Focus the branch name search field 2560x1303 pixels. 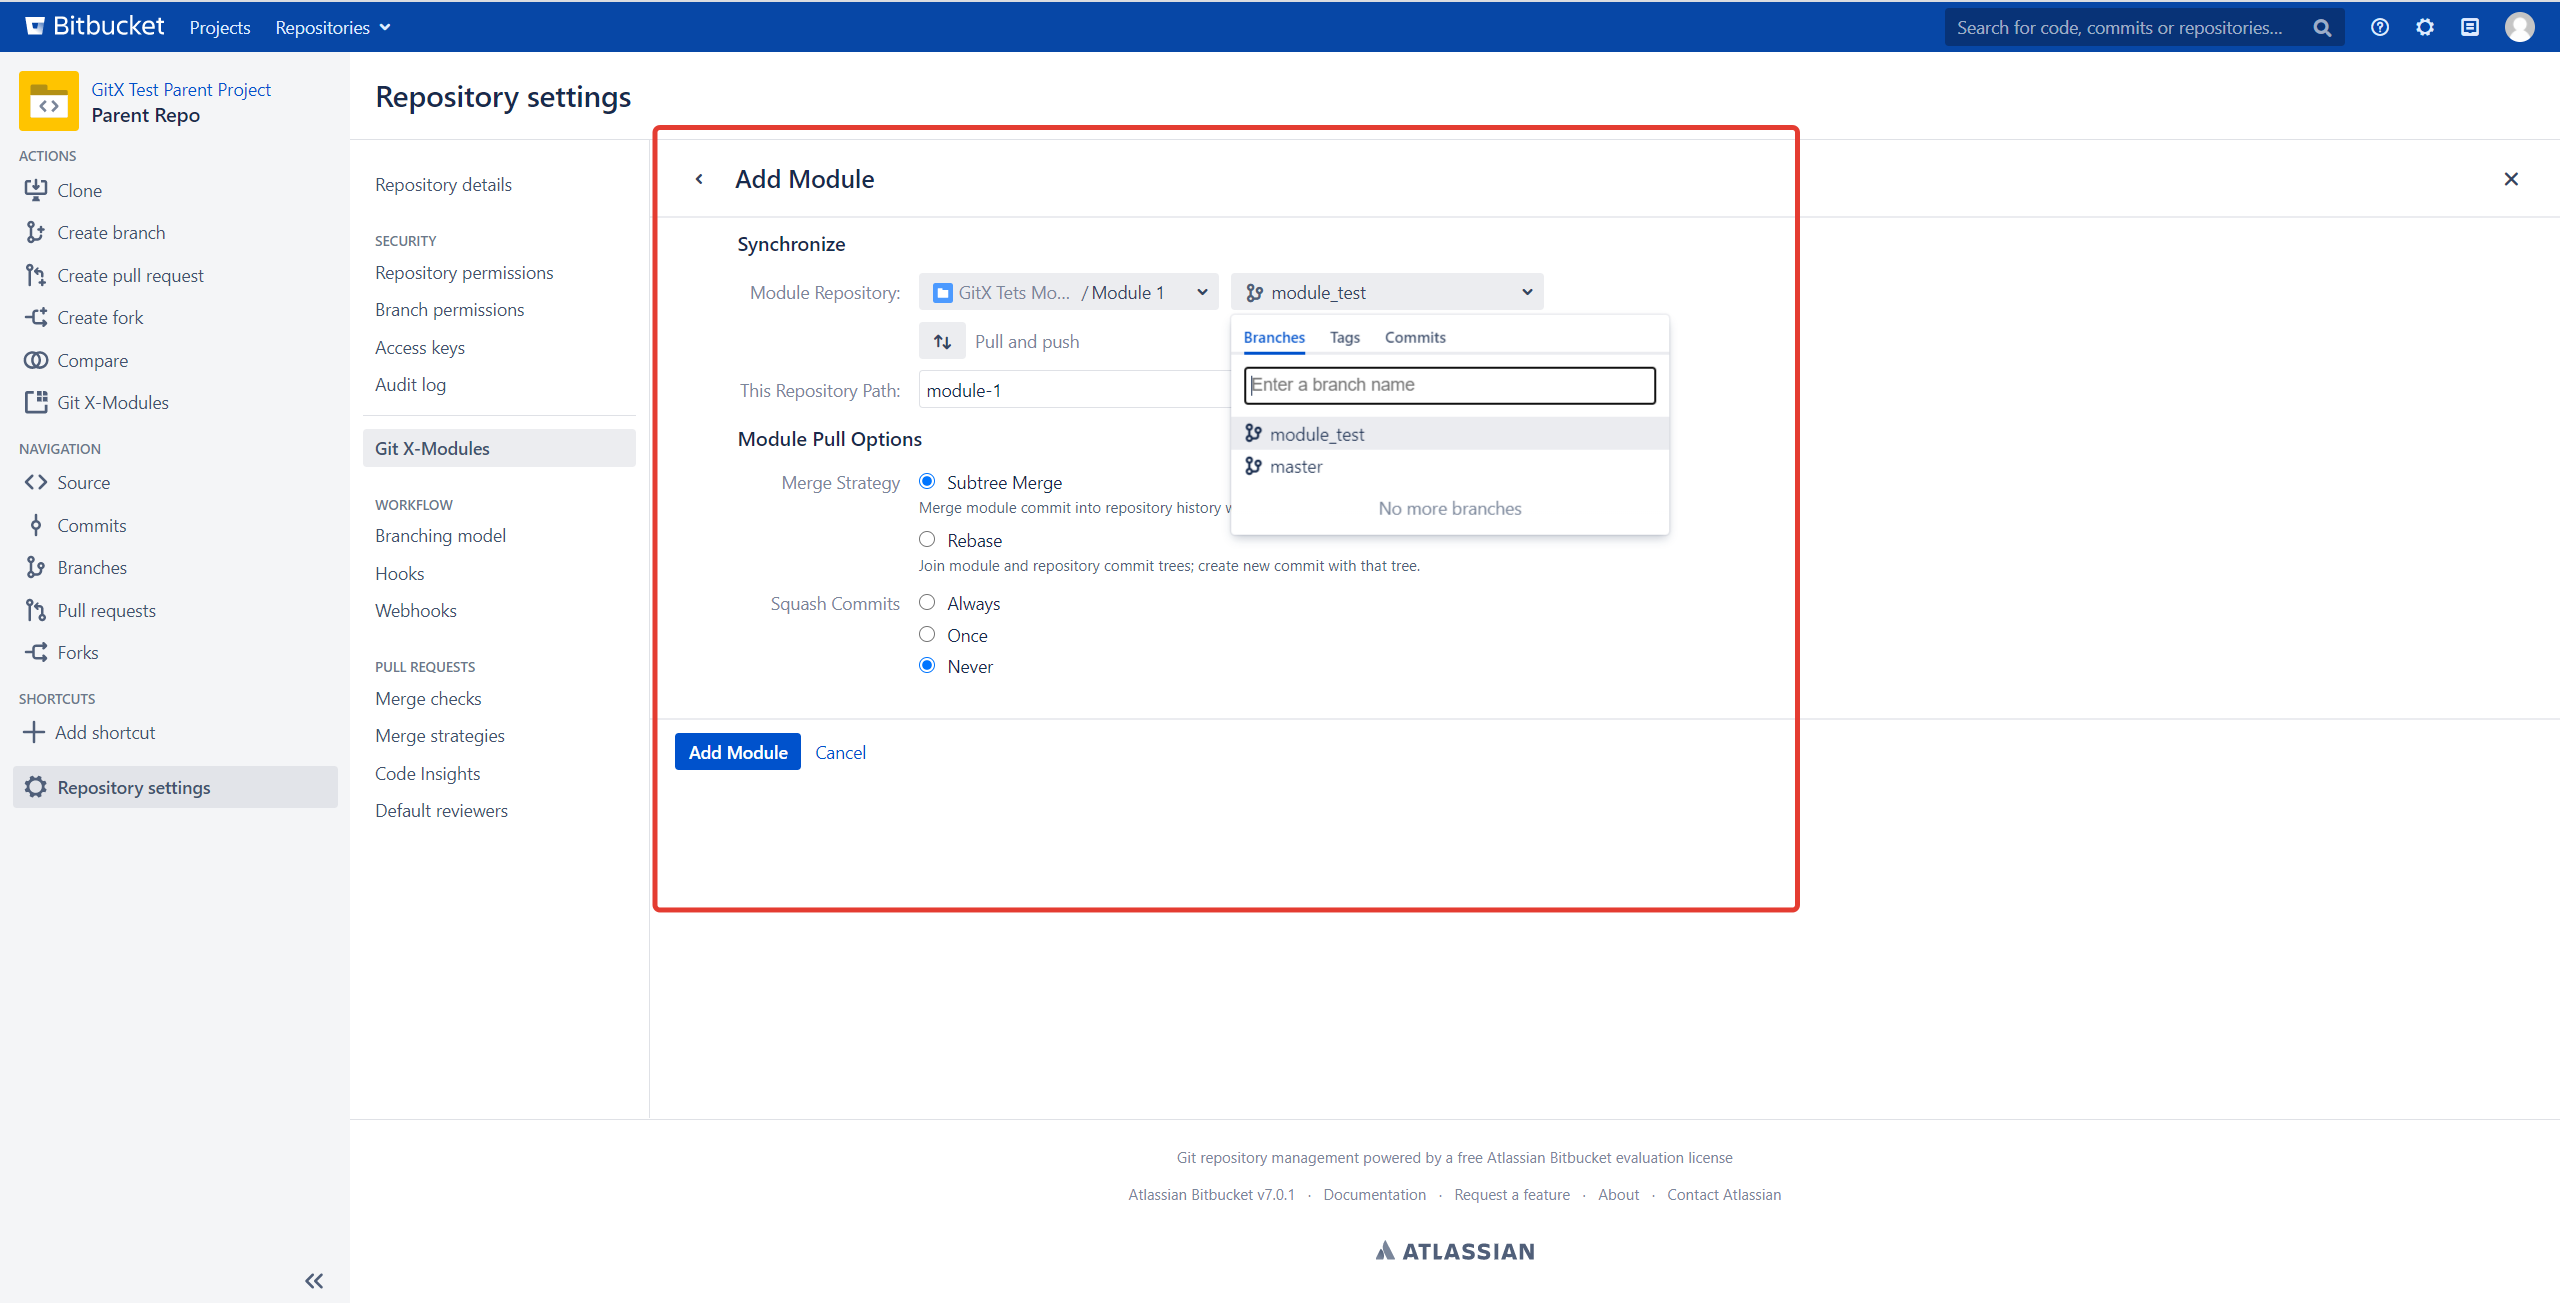[x=1449, y=385]
